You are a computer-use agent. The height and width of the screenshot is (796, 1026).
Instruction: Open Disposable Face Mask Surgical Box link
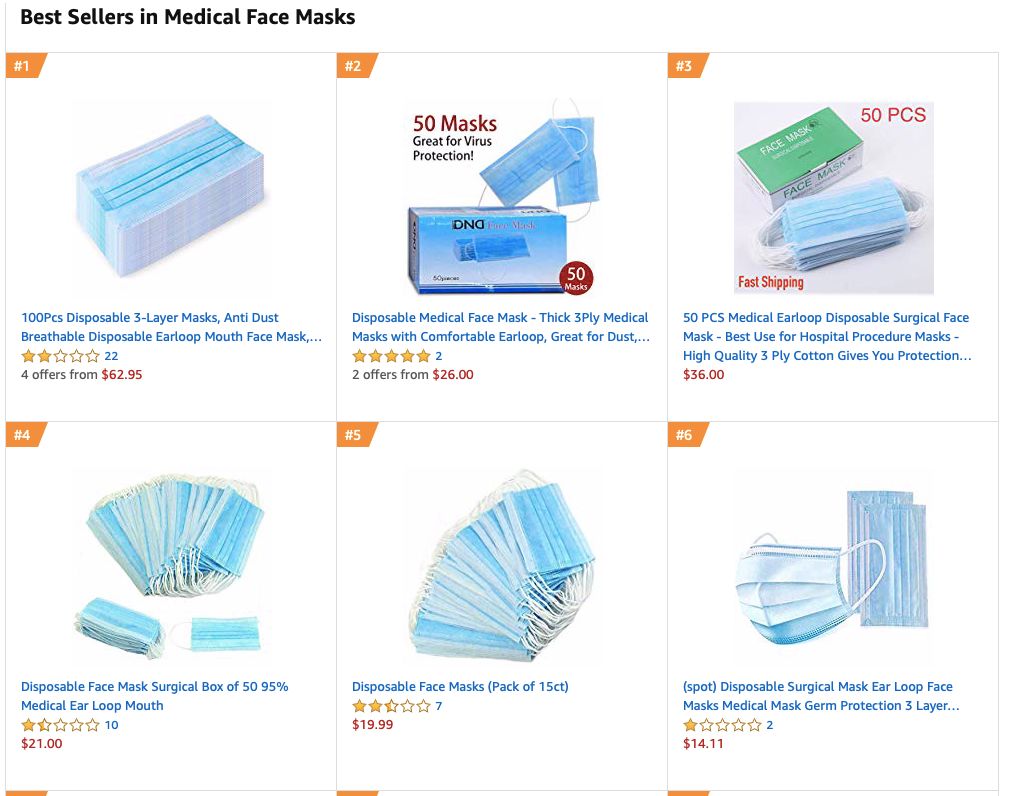click(154, 696)
